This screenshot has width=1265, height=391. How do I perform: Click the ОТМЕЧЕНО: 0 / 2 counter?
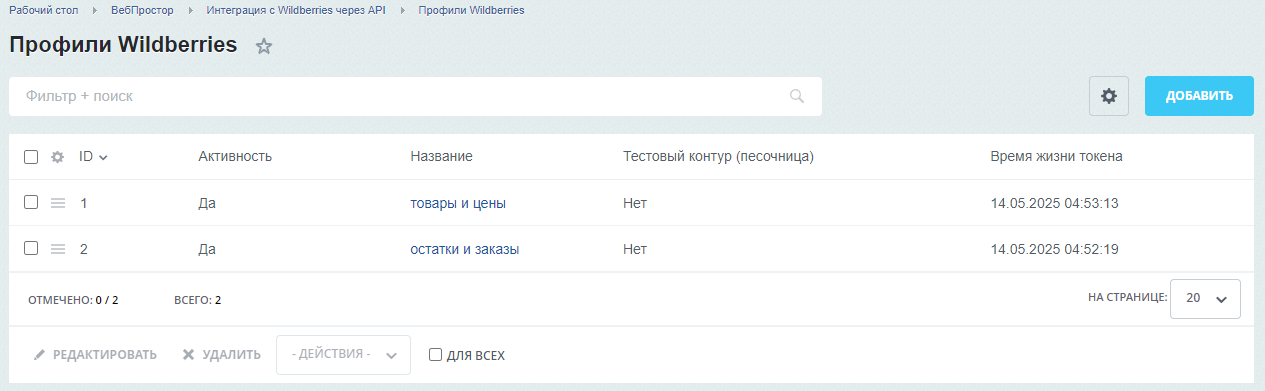click(73, 300)
